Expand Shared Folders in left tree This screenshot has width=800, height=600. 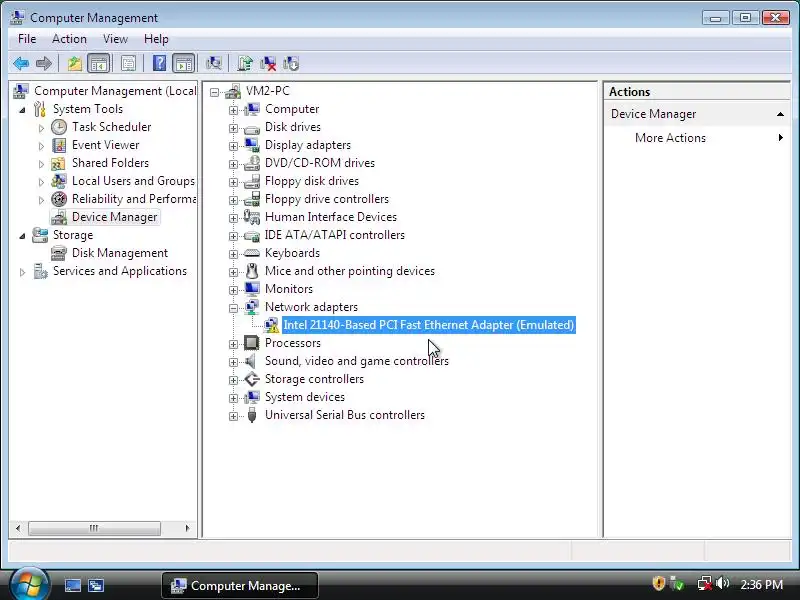41,164
